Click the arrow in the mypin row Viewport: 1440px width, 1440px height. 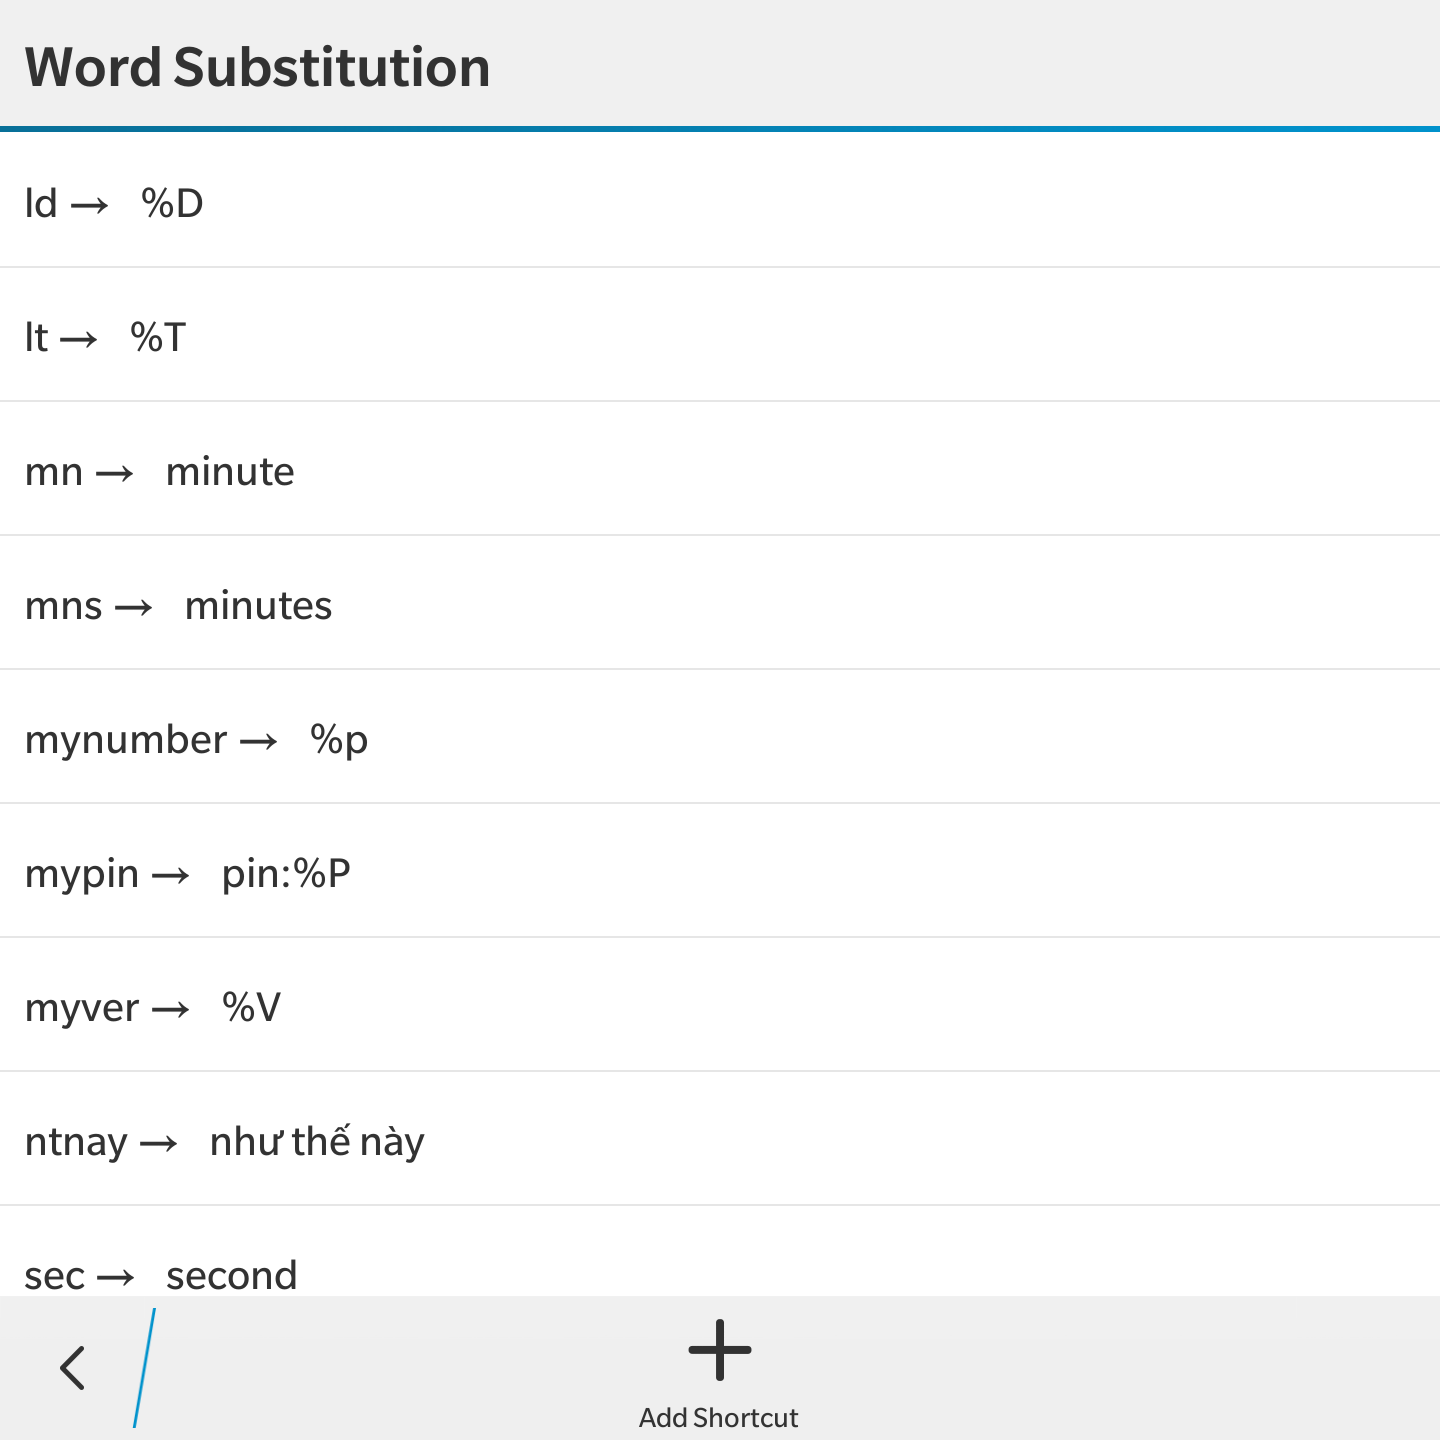[x=171, y=876]
